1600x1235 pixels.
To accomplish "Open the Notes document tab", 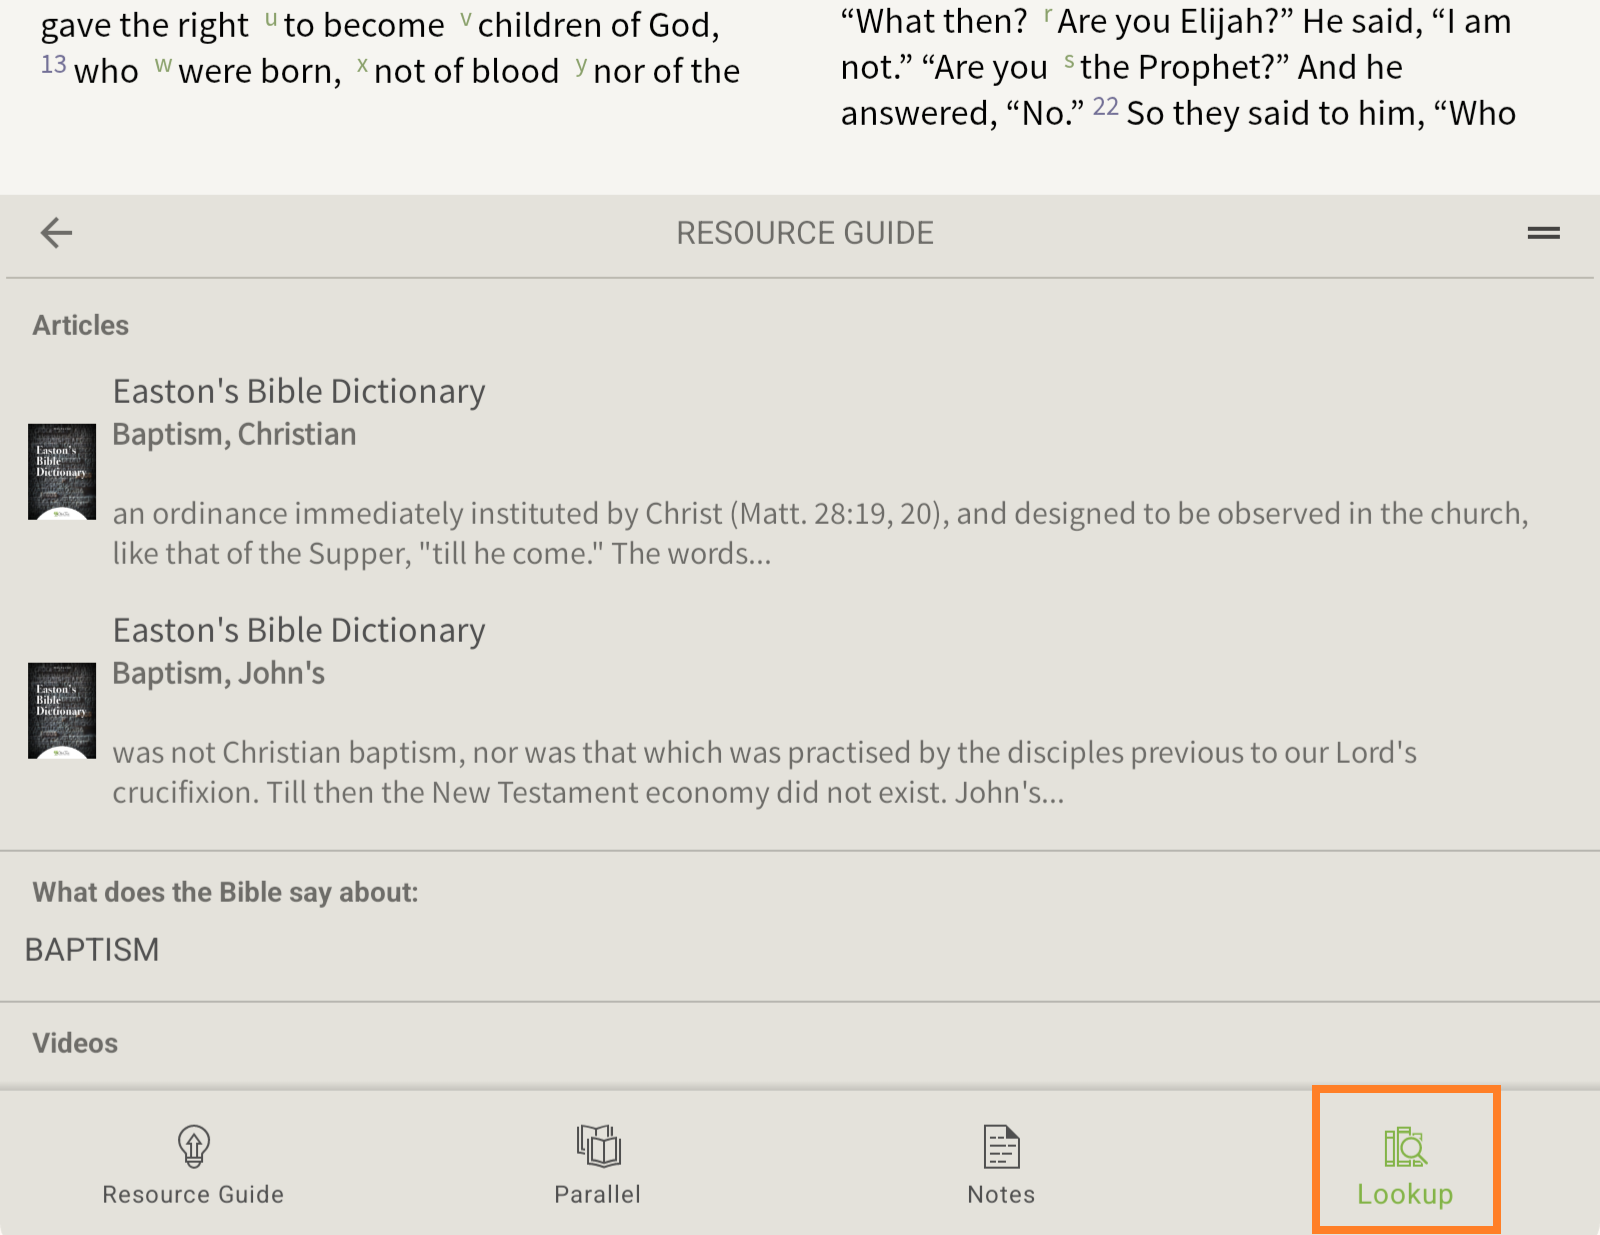I will [1001, 1162].
